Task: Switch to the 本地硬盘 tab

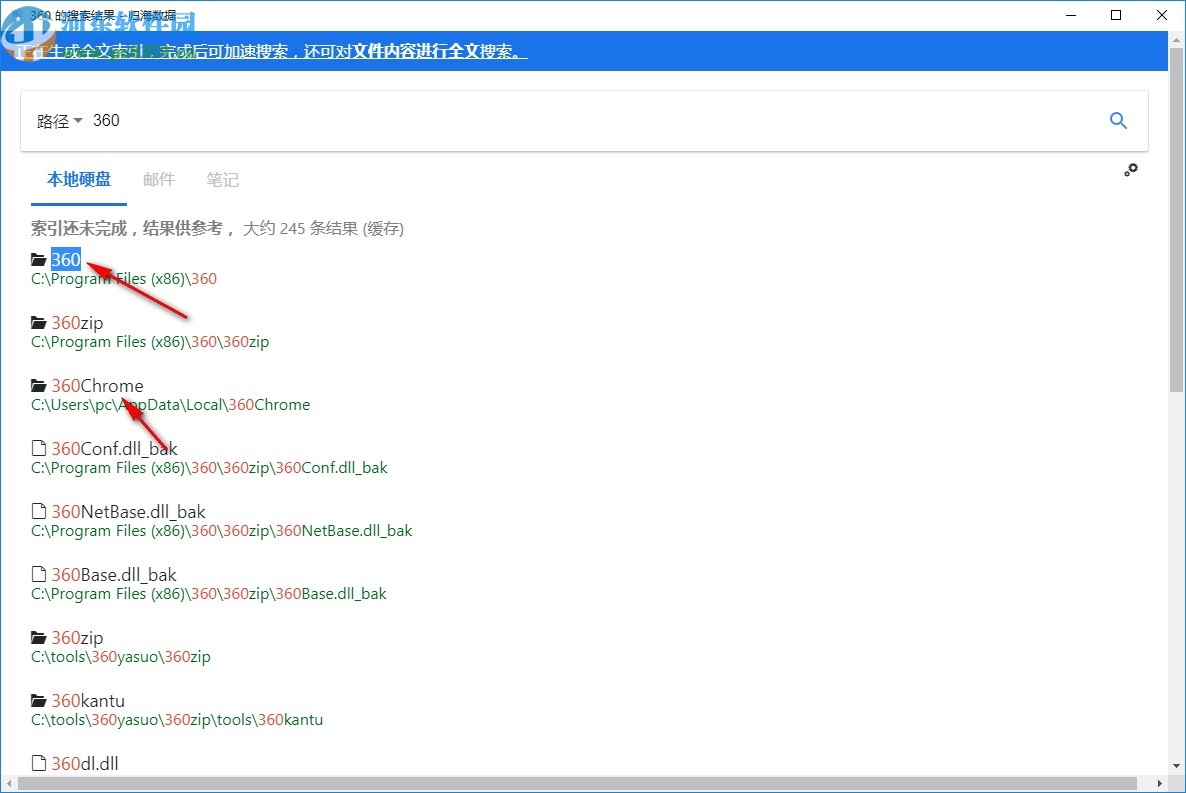Action: tap(79, 179)
